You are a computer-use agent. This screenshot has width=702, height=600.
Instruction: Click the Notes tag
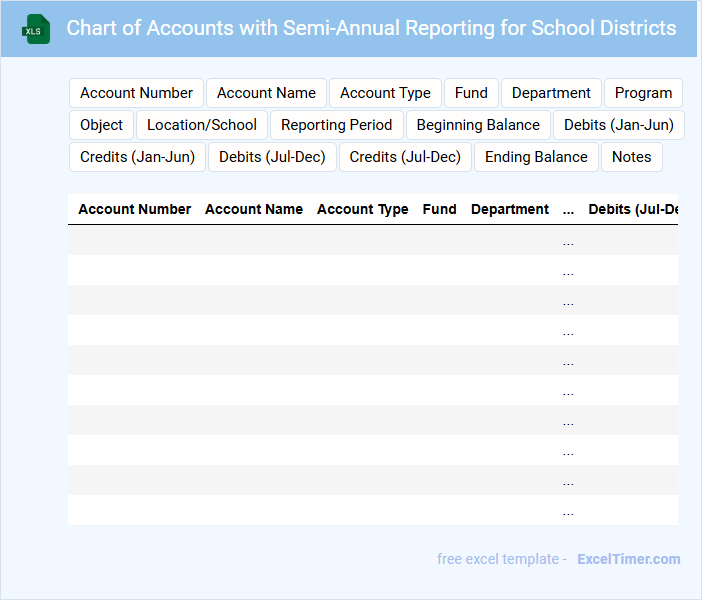pyautogui.click(x=631, y=157)
